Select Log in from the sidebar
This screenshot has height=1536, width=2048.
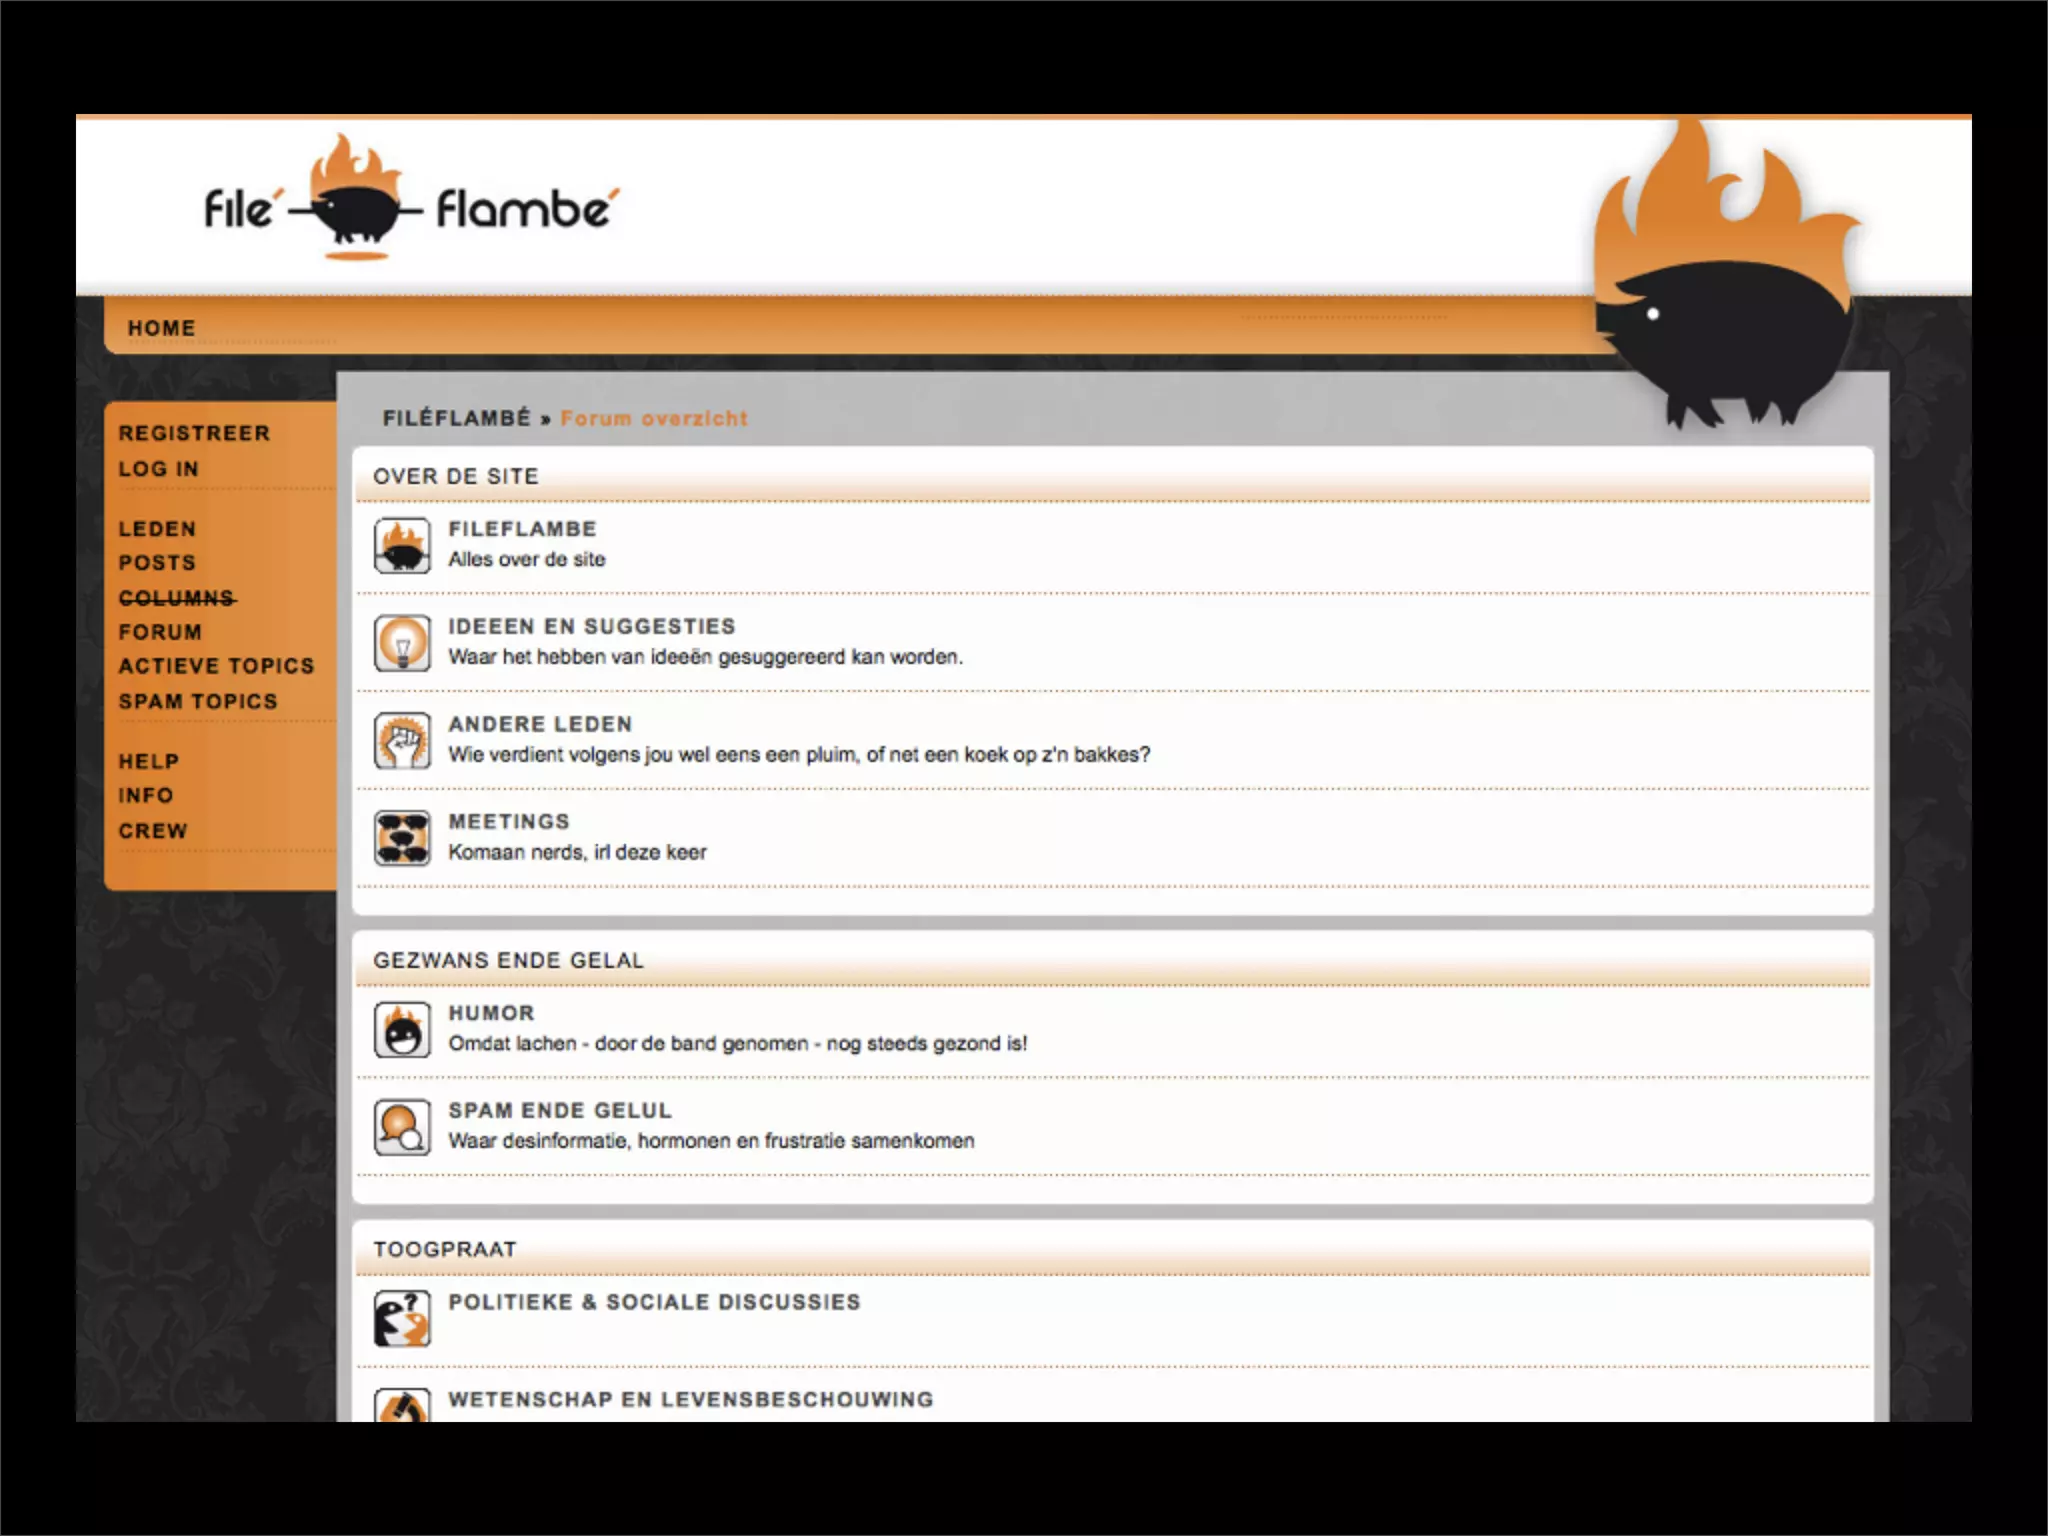point(158,469)
